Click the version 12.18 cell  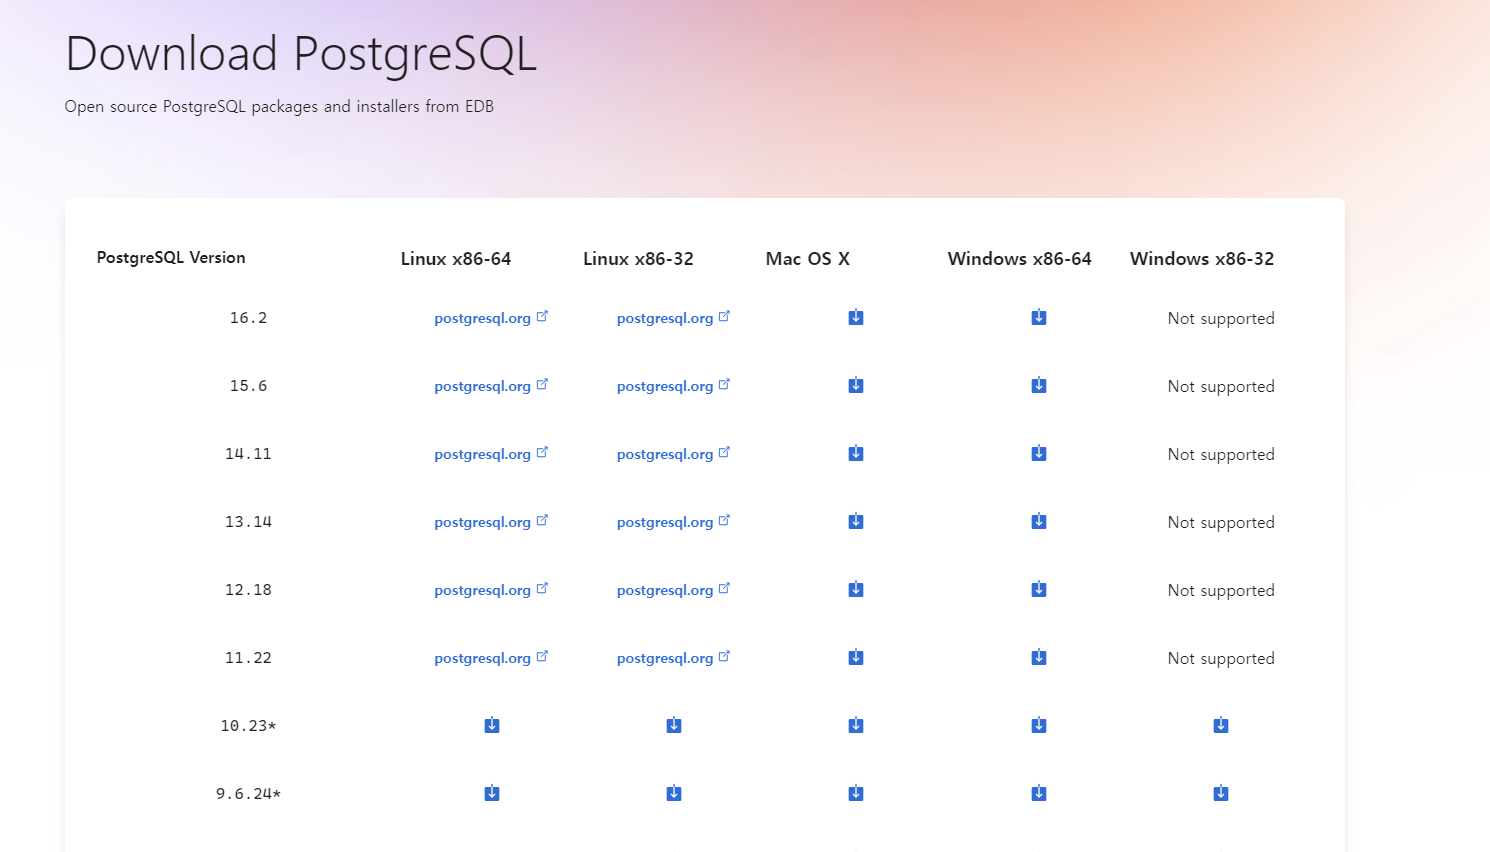pos(248,590)
